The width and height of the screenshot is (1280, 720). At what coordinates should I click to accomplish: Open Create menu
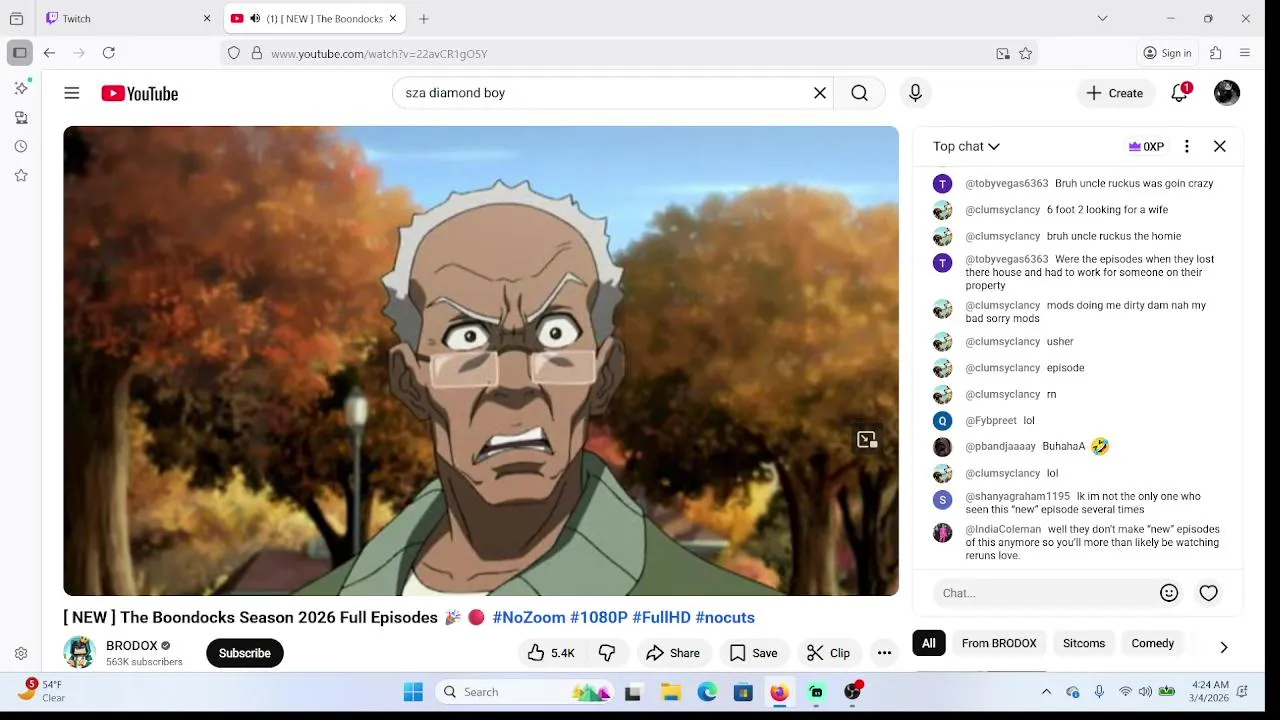(x=1115, y=93)
